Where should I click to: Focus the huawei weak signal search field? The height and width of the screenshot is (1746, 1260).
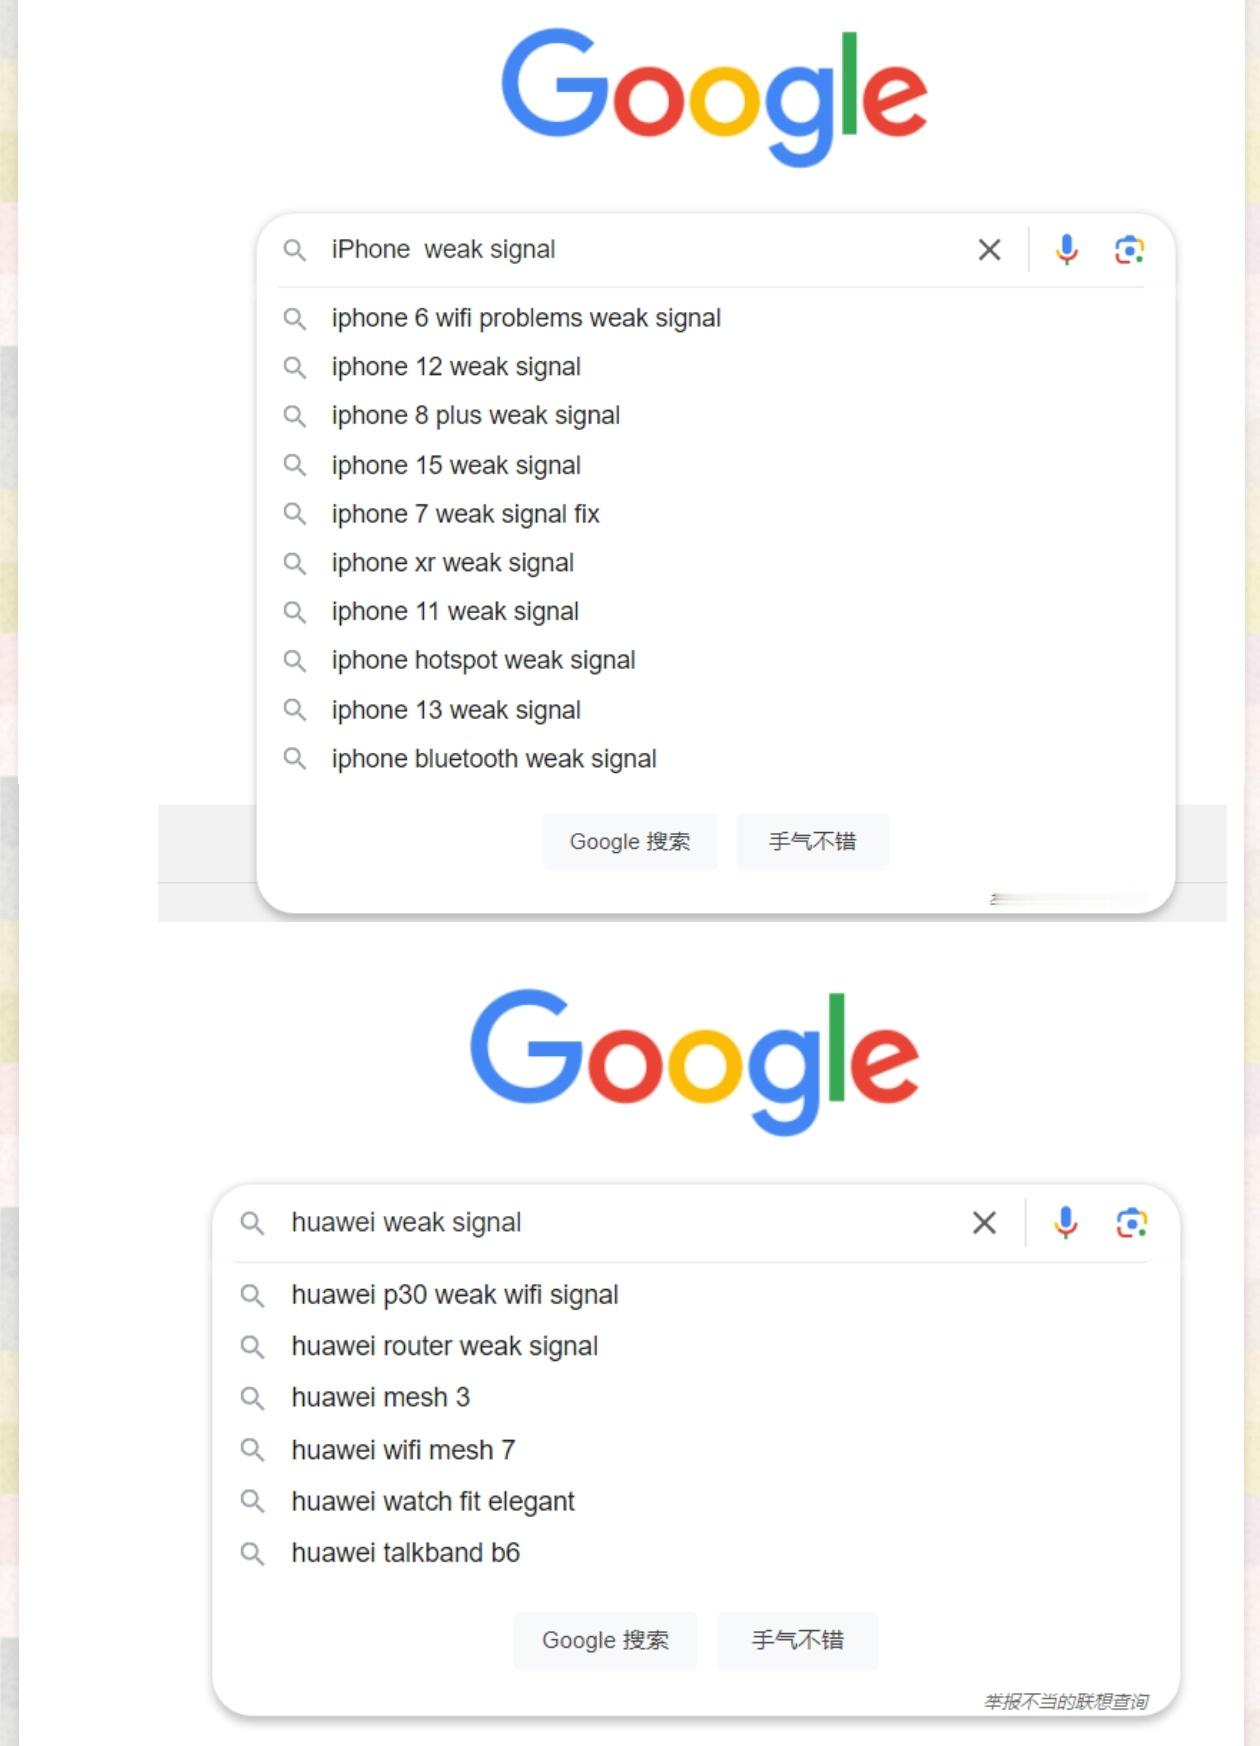[620, 1222]
